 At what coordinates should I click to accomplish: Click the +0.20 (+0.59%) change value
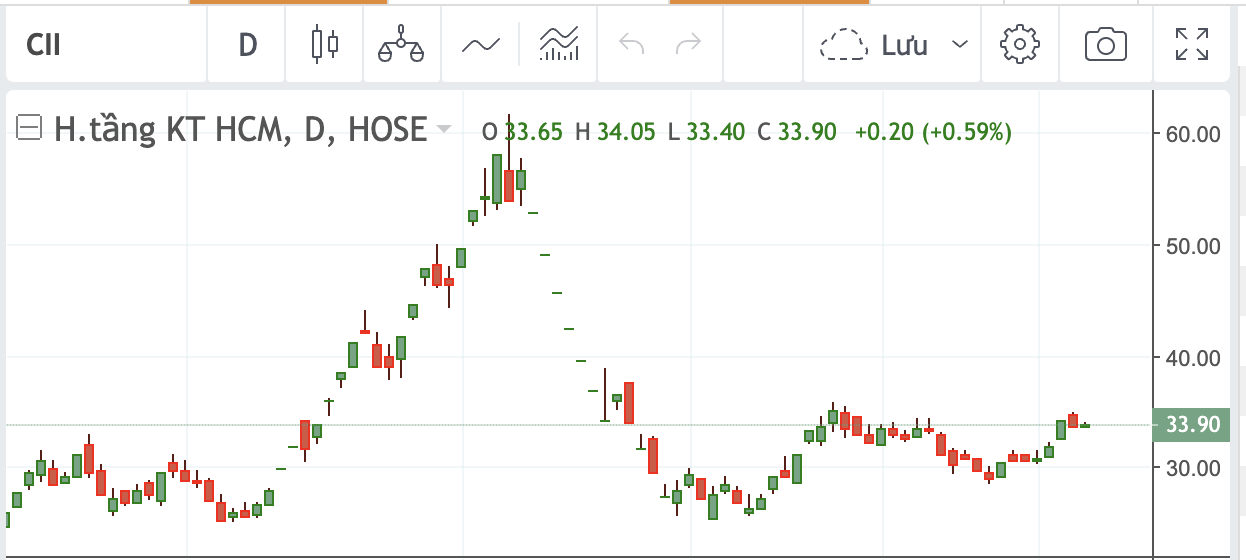click(x=932, y=131)
